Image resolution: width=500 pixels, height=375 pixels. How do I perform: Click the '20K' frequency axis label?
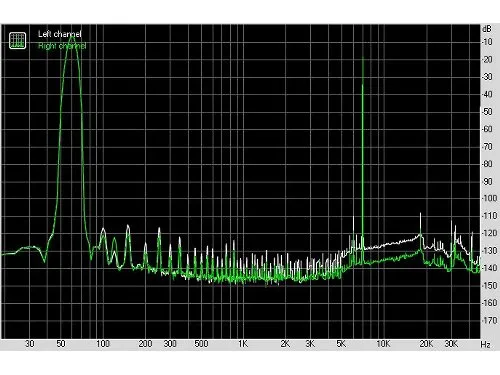(426, 344)
